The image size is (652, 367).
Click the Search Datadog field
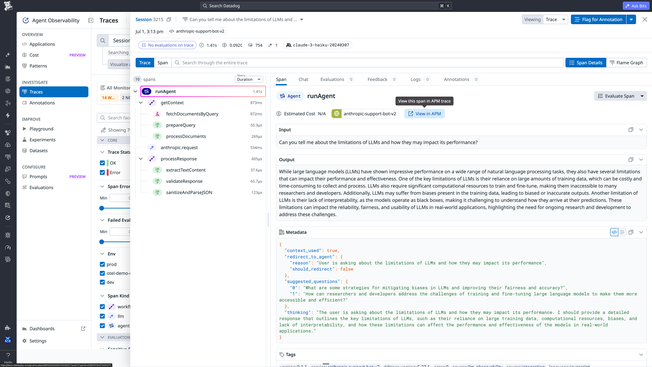click(326, 6)
